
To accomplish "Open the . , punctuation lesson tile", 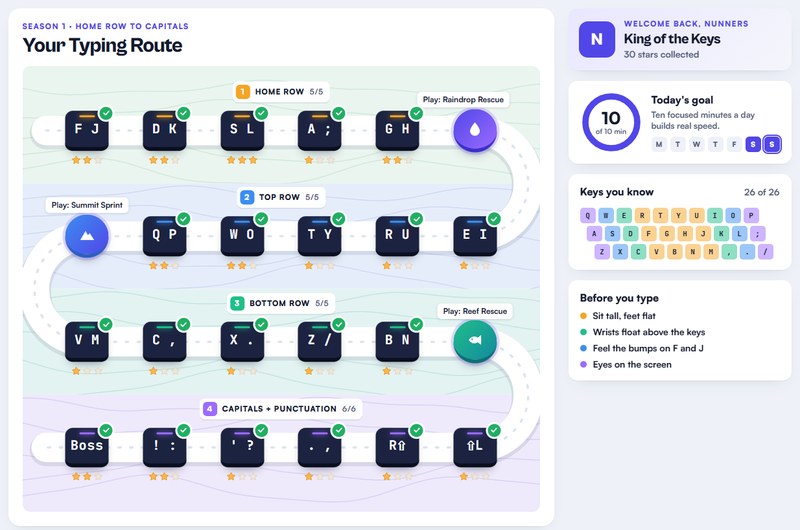I will tap(319, 447).
